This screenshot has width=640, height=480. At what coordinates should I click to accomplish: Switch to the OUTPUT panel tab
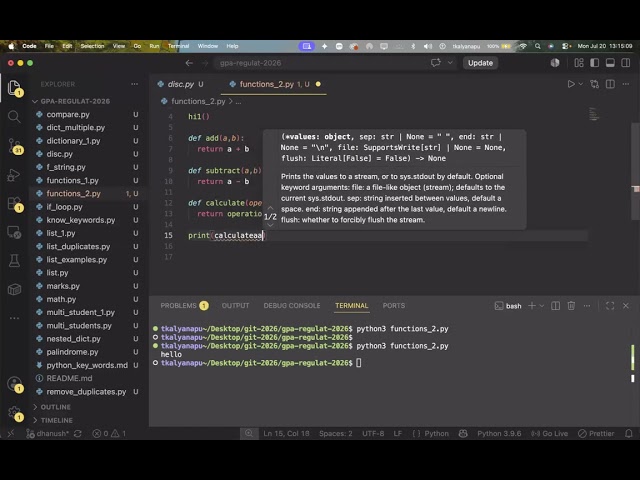click(x=235, y=306)
